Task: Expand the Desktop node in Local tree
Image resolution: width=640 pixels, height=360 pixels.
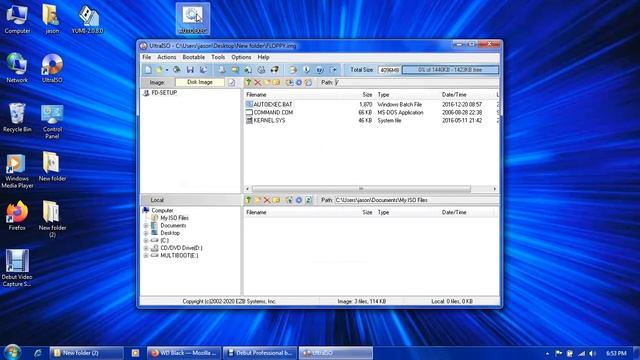Action: [x=146, y=233]
